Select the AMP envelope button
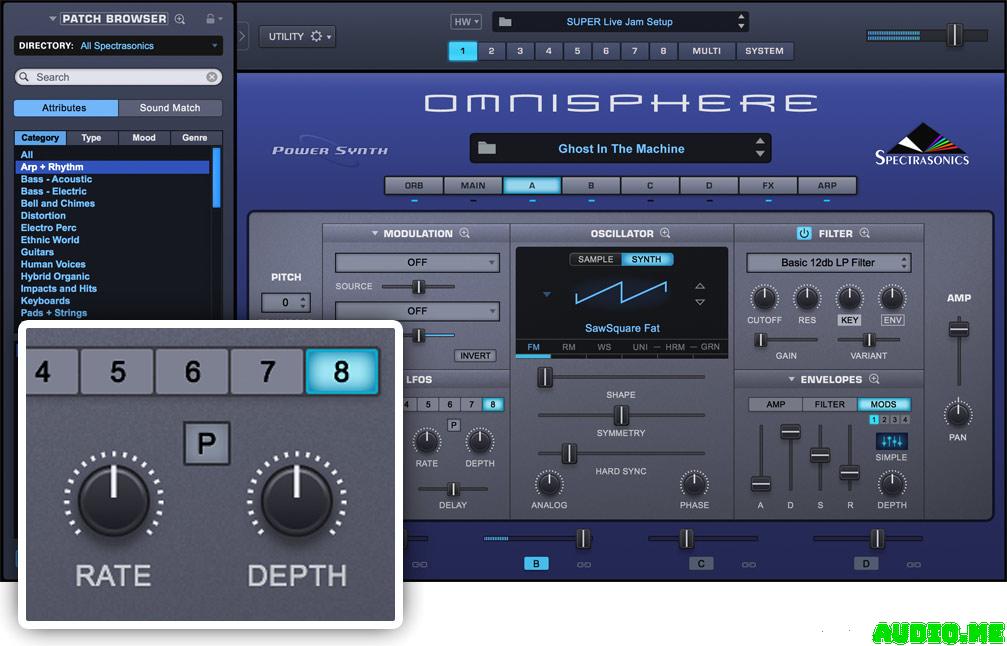Image resolution: width=1007 pixels, height=646 pixels. pyautogui.click(x=776, y=405)
